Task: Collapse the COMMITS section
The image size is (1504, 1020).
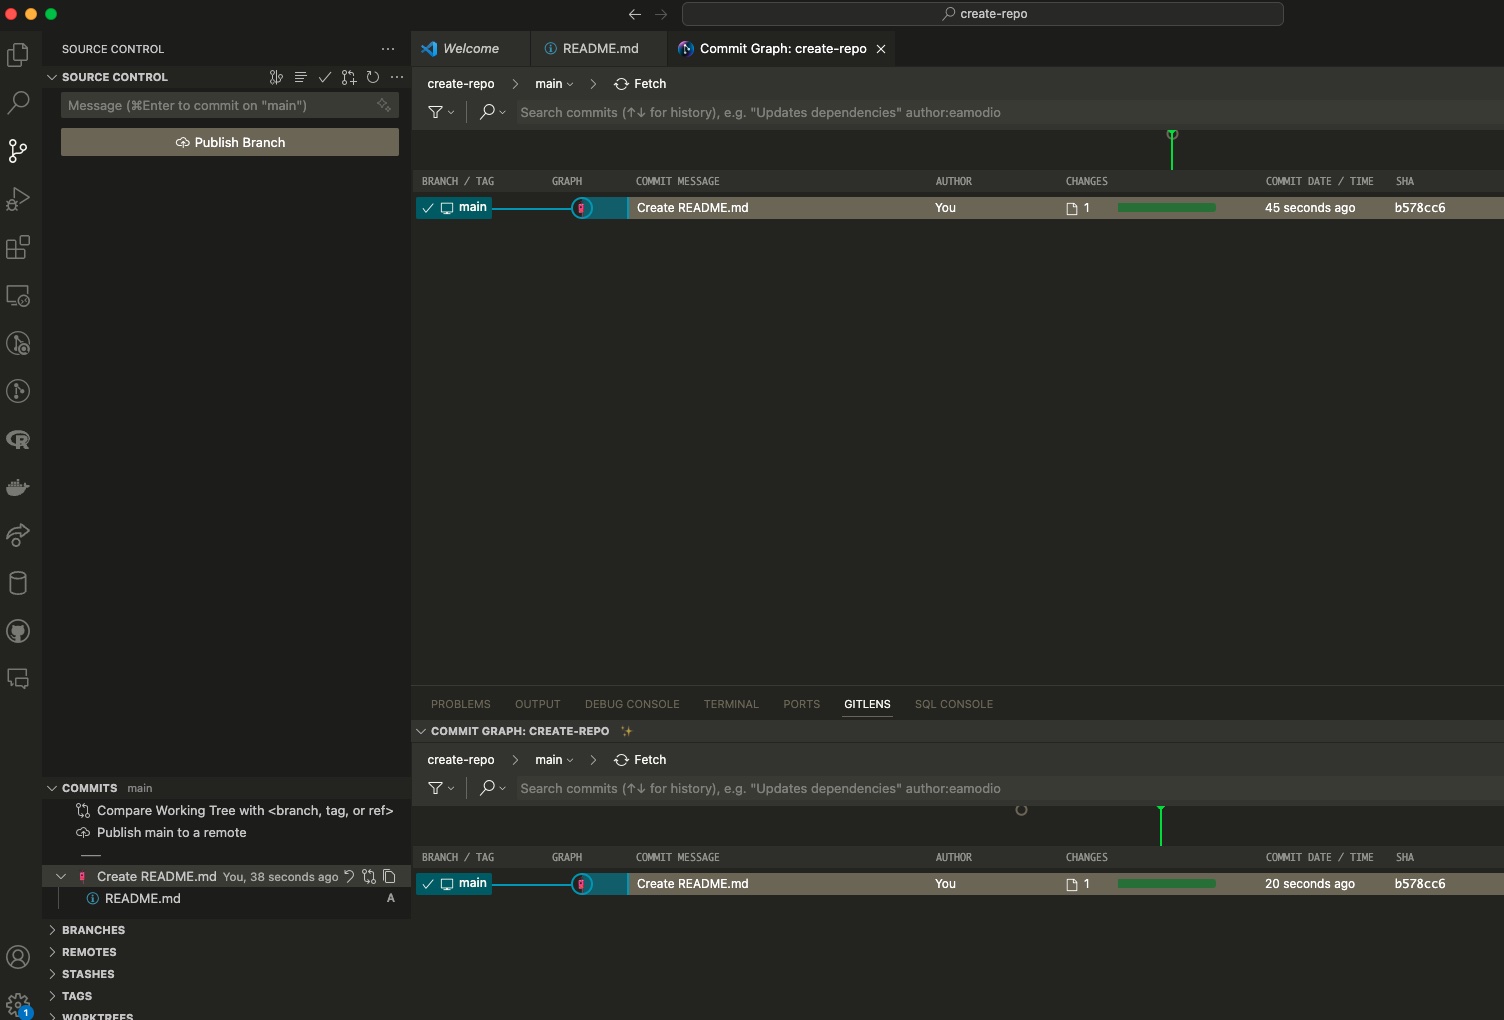Action: pyautogui.click(x=52, y=788)
